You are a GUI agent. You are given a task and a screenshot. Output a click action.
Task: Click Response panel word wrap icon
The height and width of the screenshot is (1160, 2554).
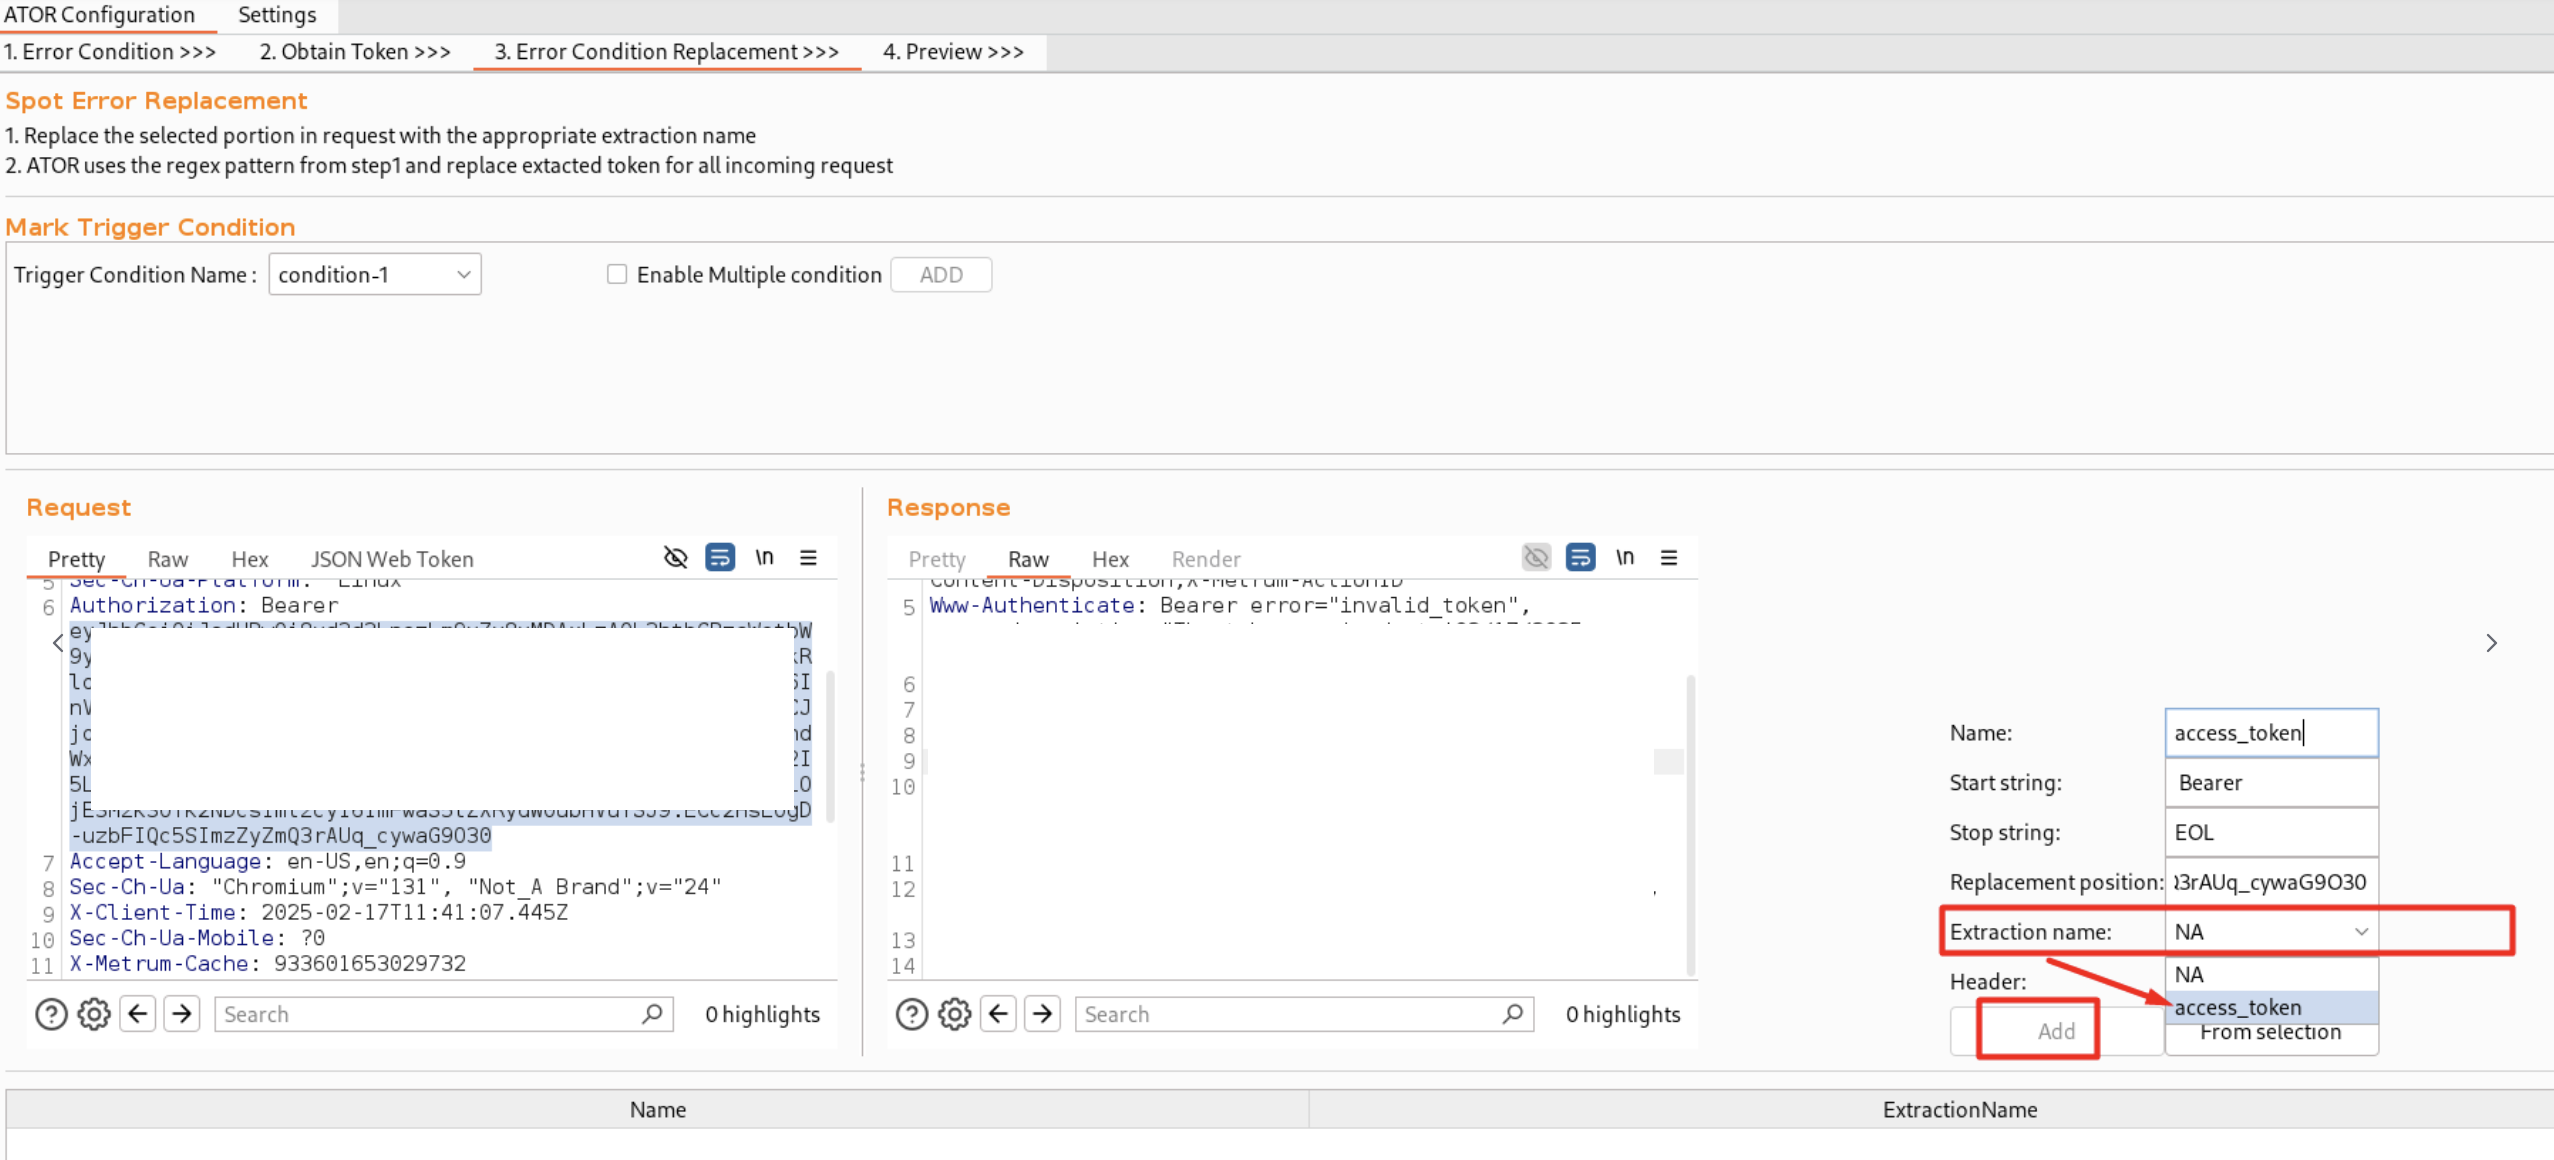(1580, 557)
